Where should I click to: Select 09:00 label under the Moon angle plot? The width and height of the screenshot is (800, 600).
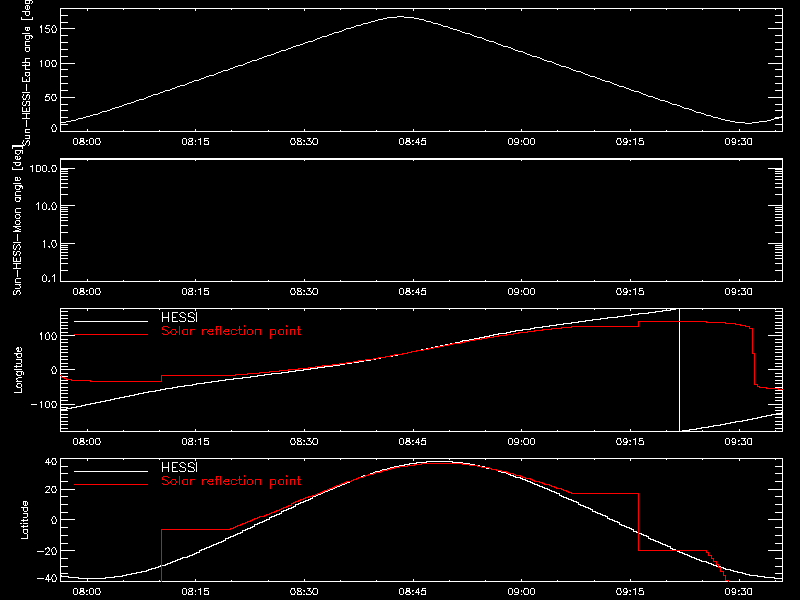[521, 292]
